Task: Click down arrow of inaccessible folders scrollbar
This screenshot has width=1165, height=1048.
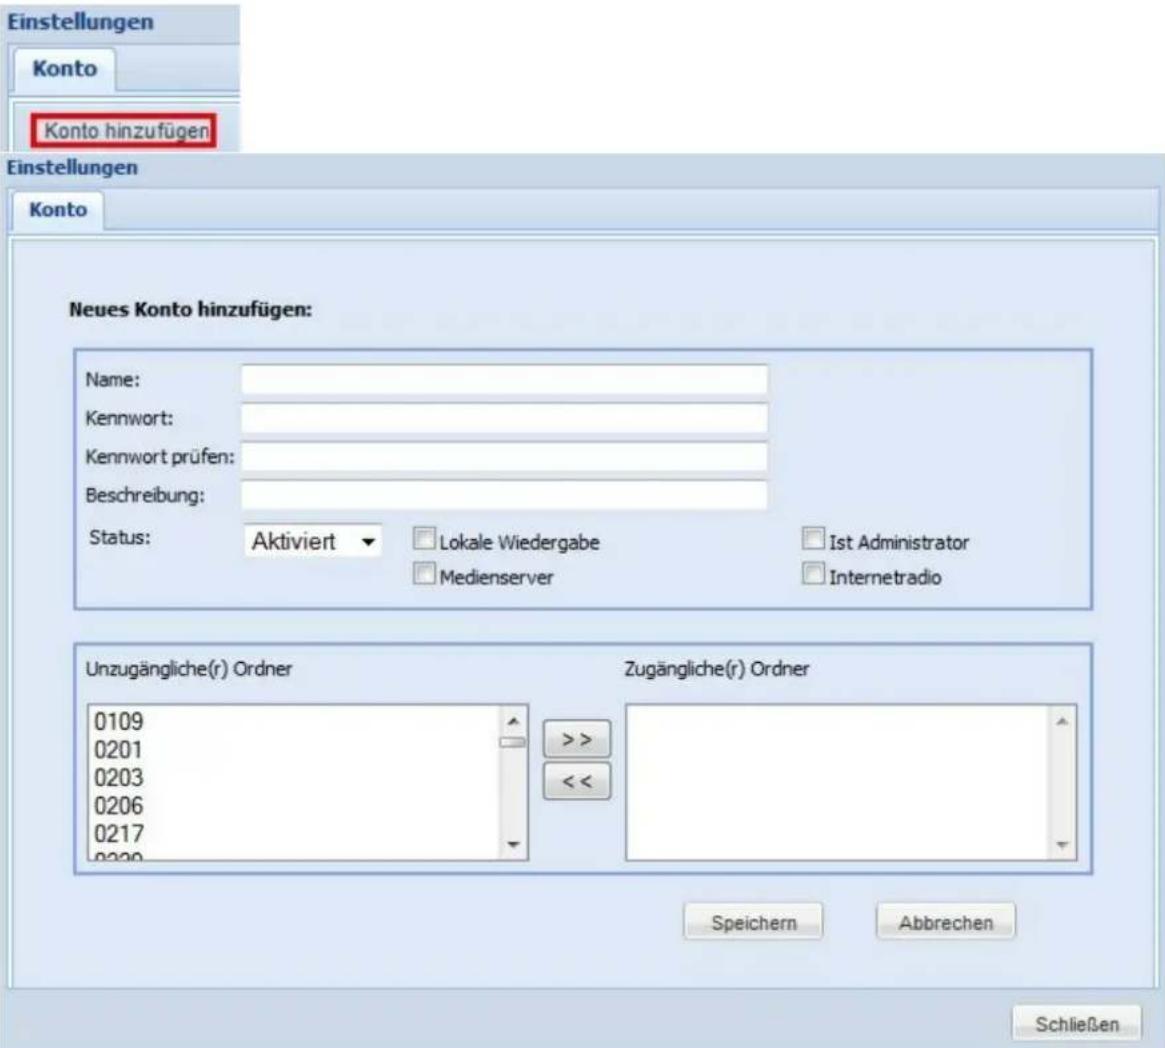Action: [x=513, y=844]
